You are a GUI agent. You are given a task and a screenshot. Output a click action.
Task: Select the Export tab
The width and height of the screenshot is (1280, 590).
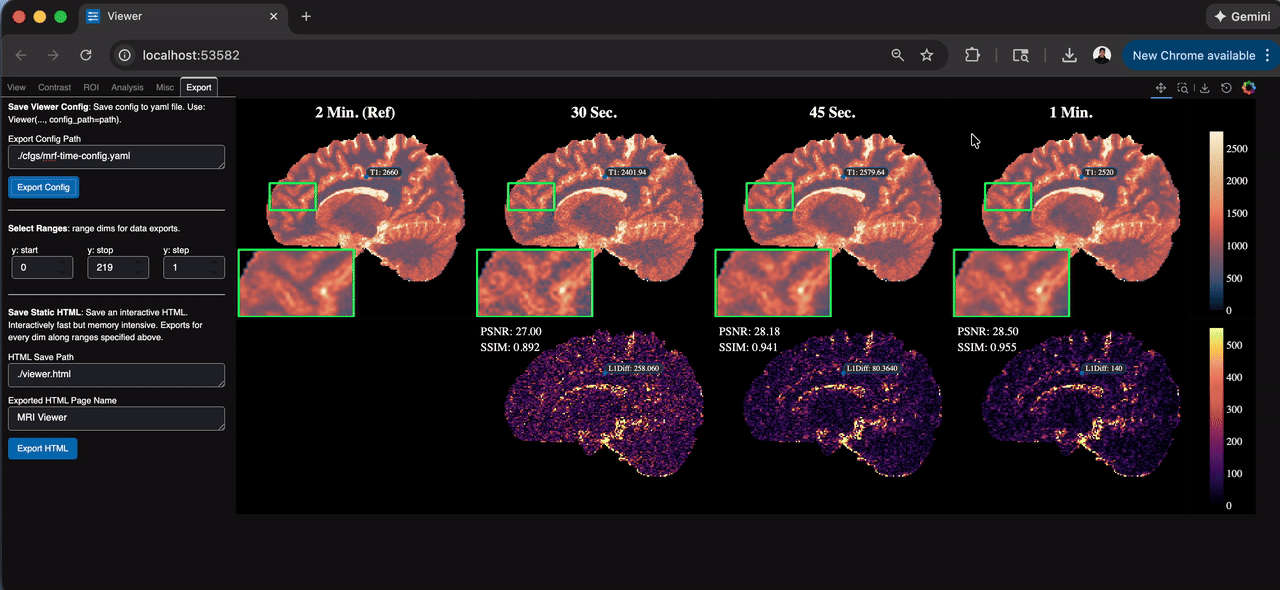[x=198, y=88]
